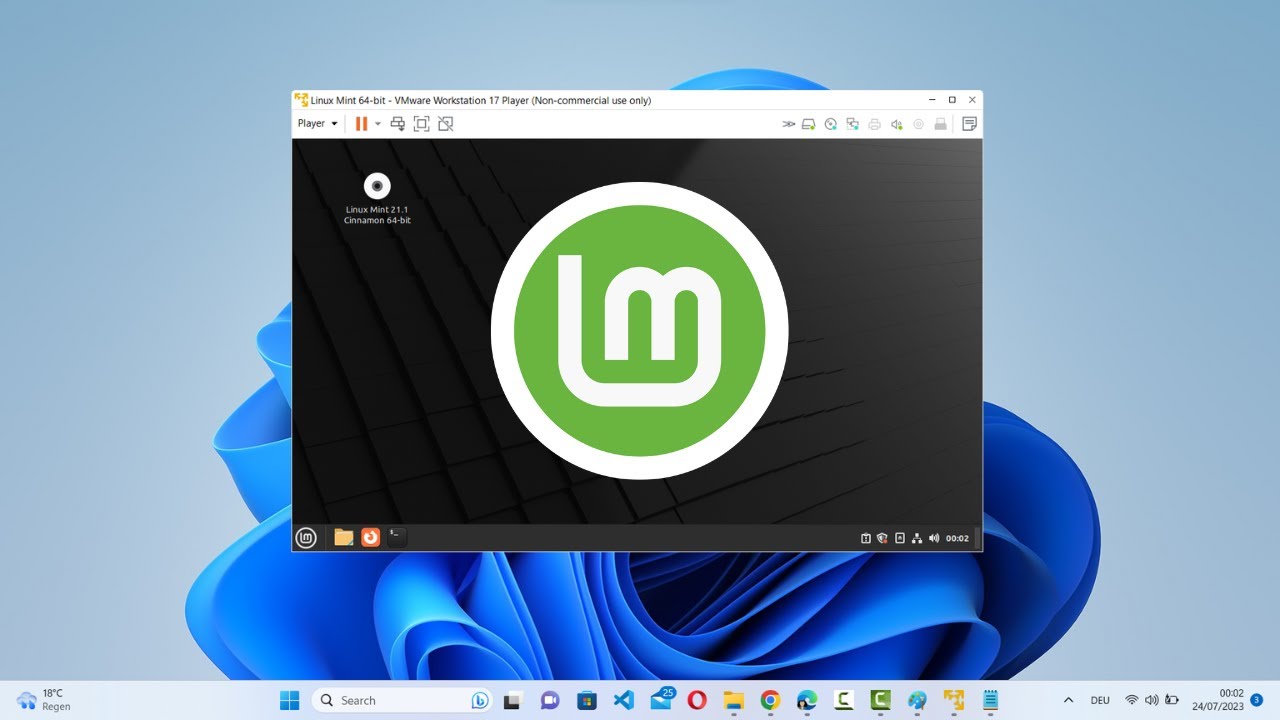Open Google Chrome from the taskbar

pos(770,700)
